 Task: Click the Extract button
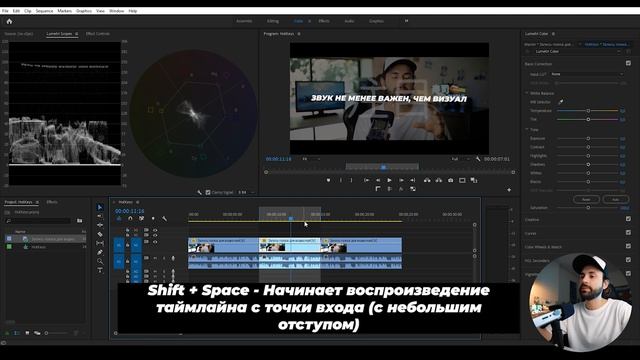[439, 180]
